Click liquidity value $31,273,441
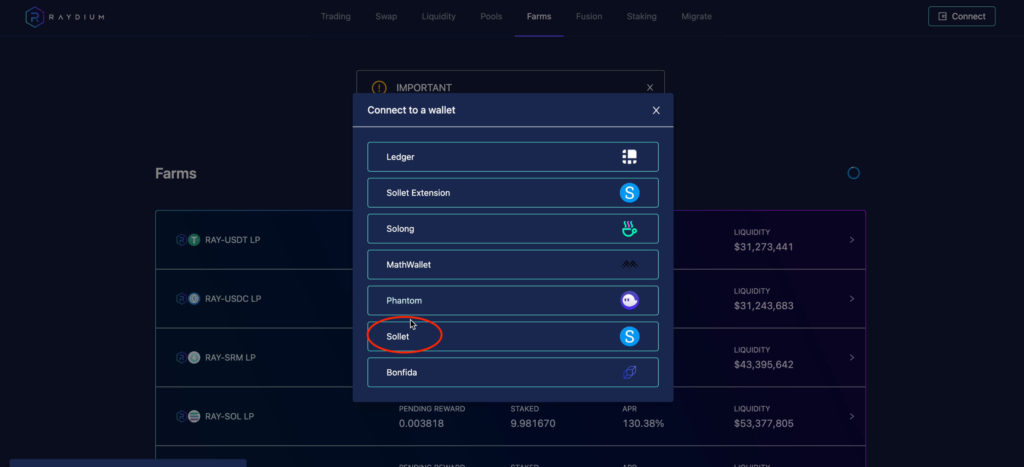The width and height of the screenshot is (1024, 467). coord(763,247)
